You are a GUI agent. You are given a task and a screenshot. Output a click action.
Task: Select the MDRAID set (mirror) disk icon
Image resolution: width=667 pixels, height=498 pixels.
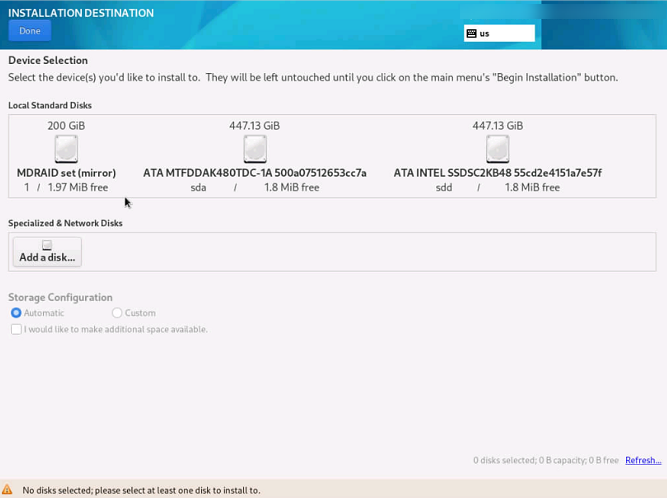[x=66, y=149]
